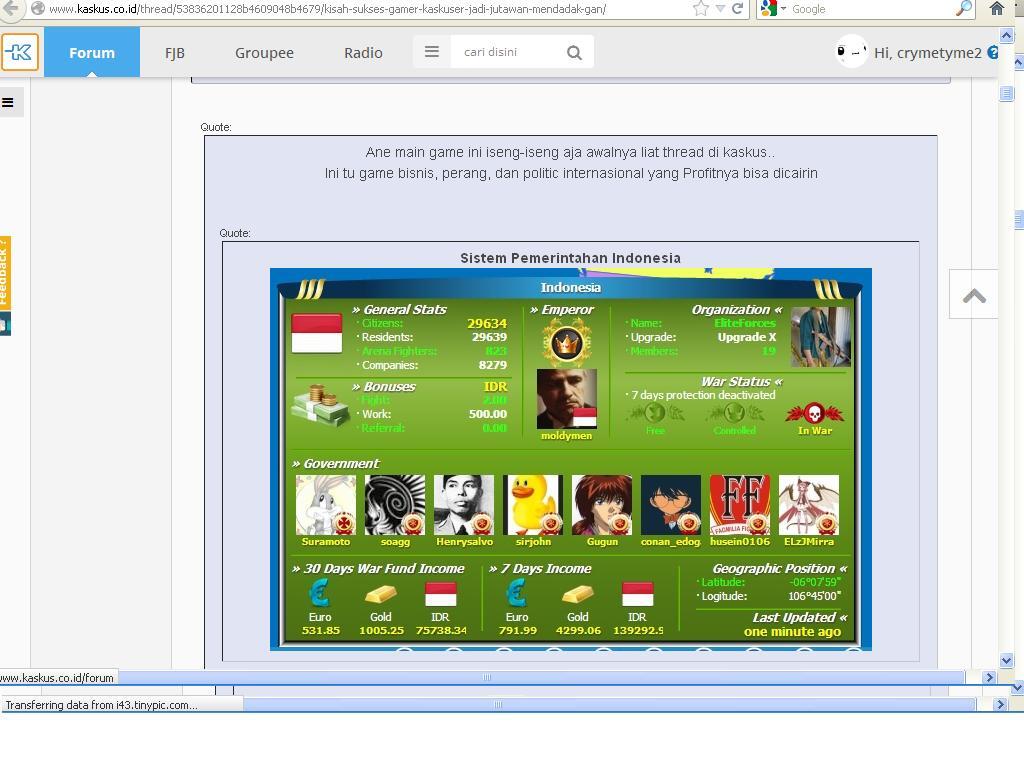Open the Radio tab

363,53
